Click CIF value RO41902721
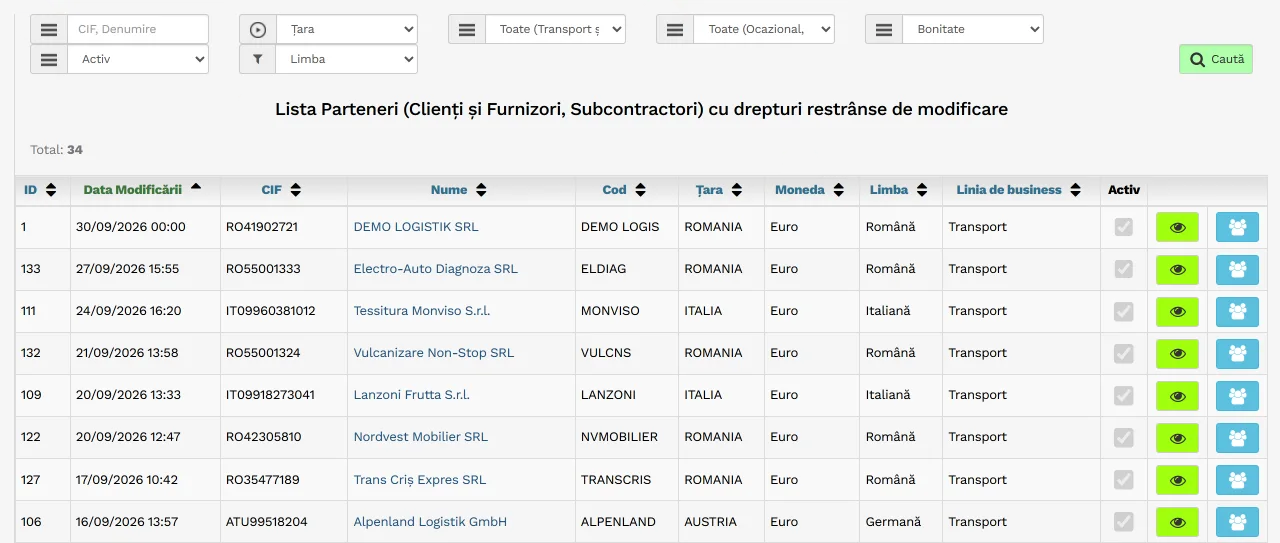This screenshot has height=543, width=1280. tap(262, 227)
